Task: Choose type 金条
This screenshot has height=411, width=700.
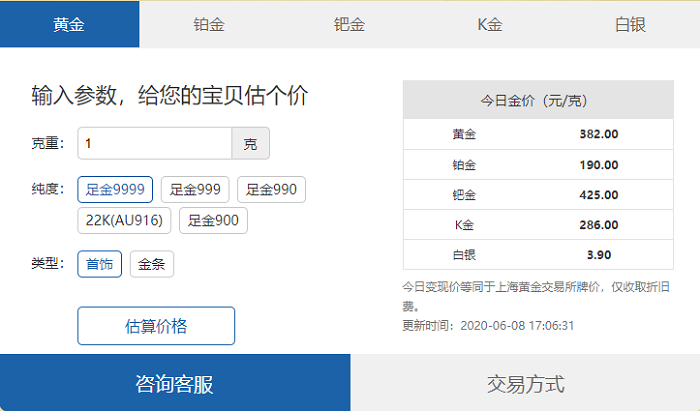Action: pyautogui.click(x=152, y=264)
